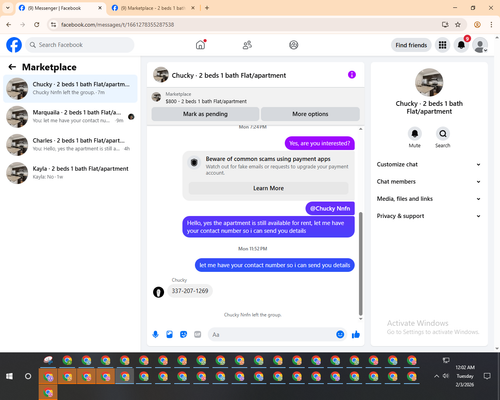Viewport: 500px width, 400px height.
Task: Open Chrome three-dot menu
Action: (491, 25)
